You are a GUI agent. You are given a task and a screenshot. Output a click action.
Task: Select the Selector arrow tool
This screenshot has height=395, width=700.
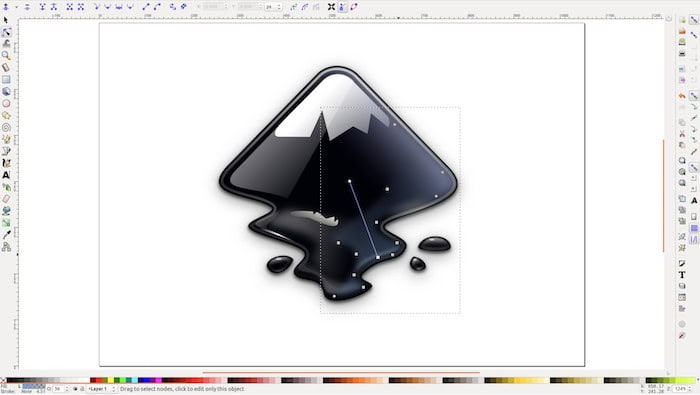(x=6, y=21)
